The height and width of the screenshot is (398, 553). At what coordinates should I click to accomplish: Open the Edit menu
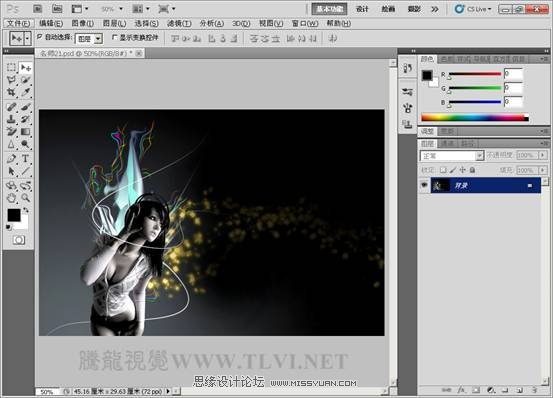click(51, 24)
